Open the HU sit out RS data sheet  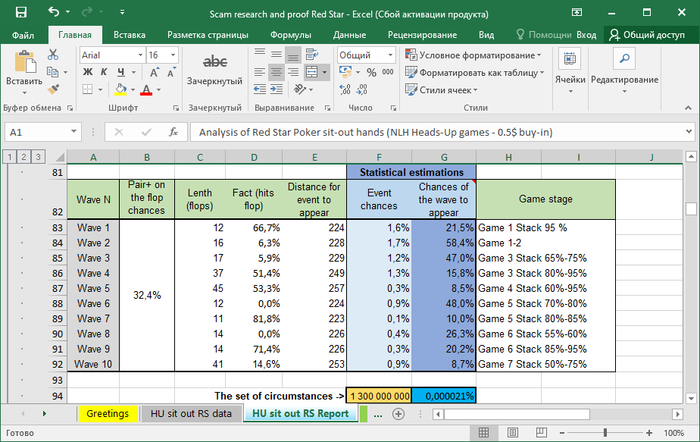tap(191, 414)
